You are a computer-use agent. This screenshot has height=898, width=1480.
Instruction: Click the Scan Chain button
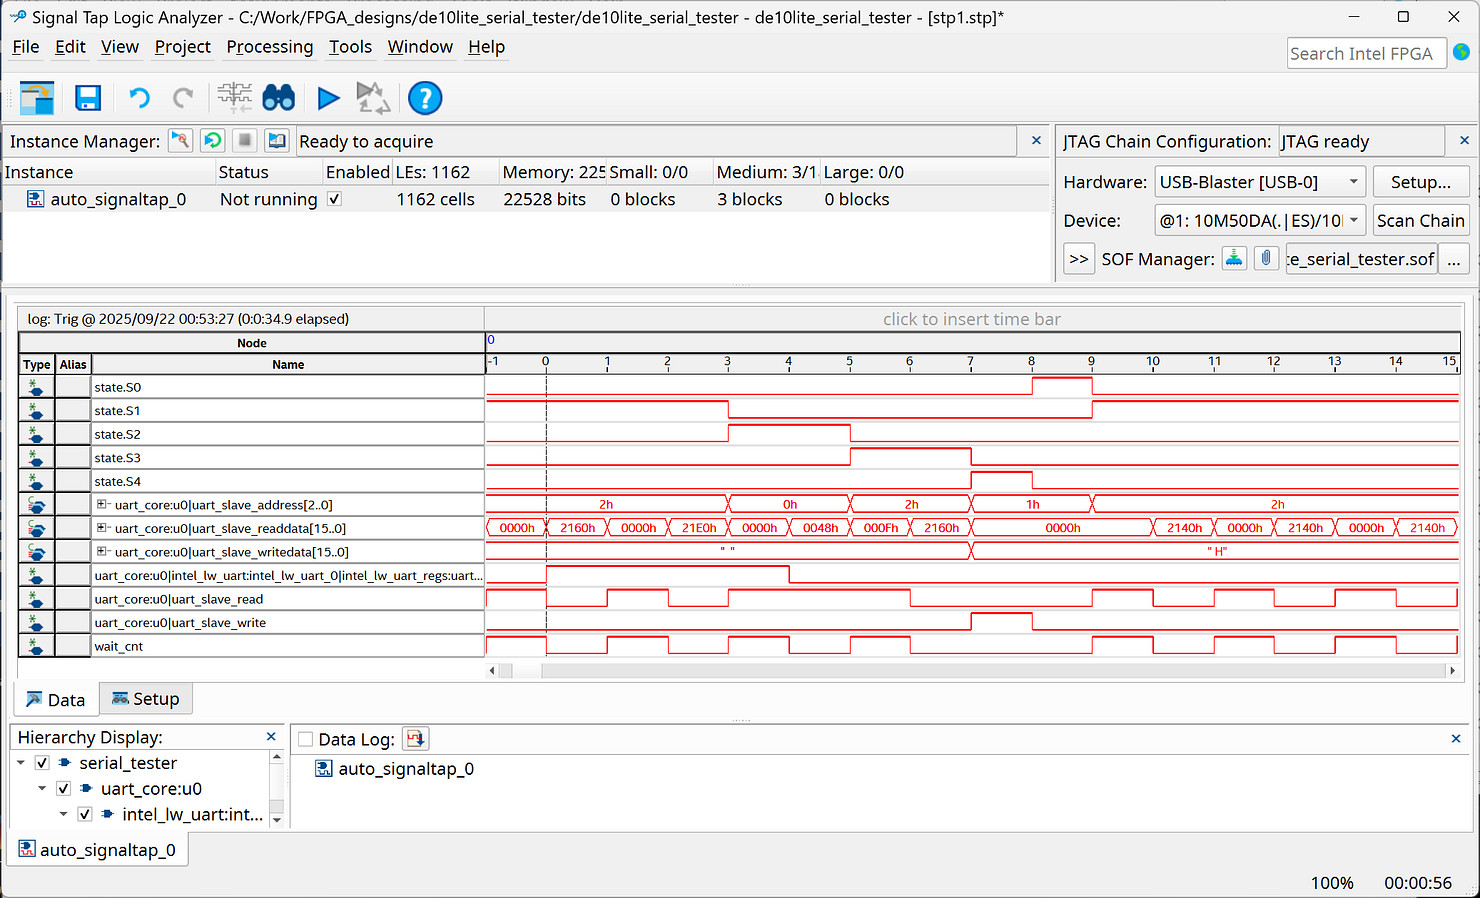click(x=1420, y=221)
